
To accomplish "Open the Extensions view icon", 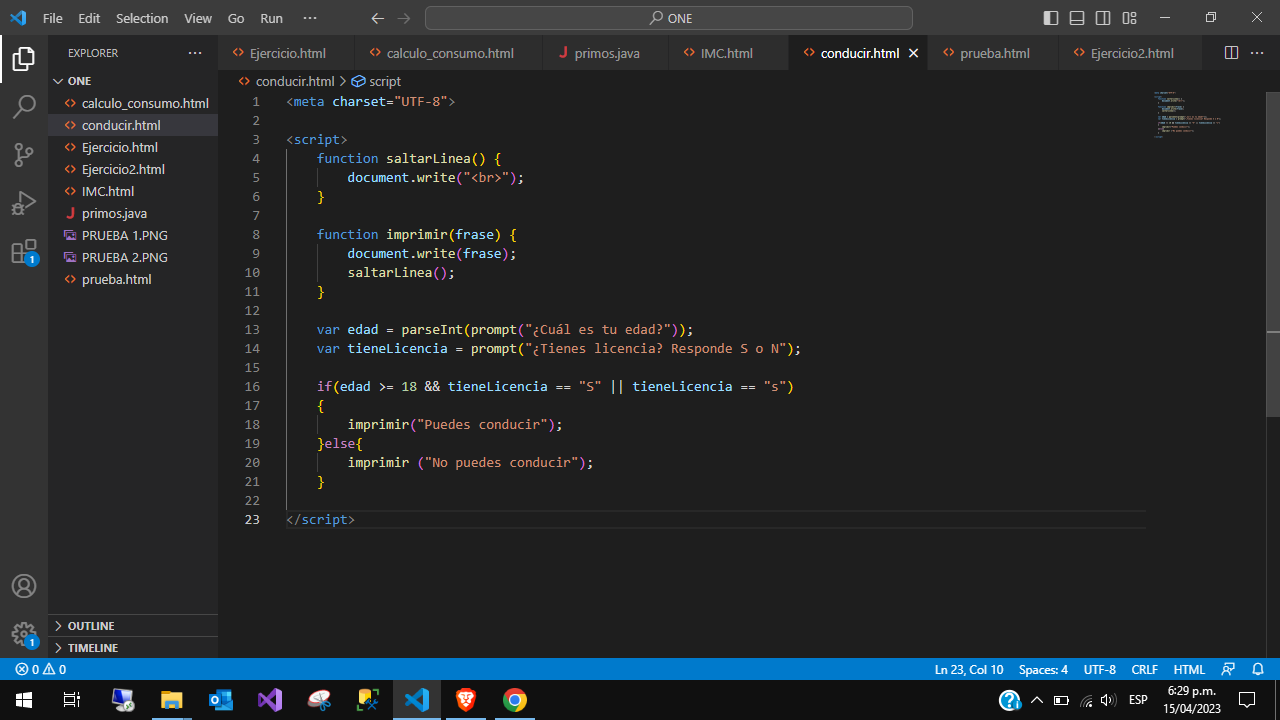I will coord(24,251).
